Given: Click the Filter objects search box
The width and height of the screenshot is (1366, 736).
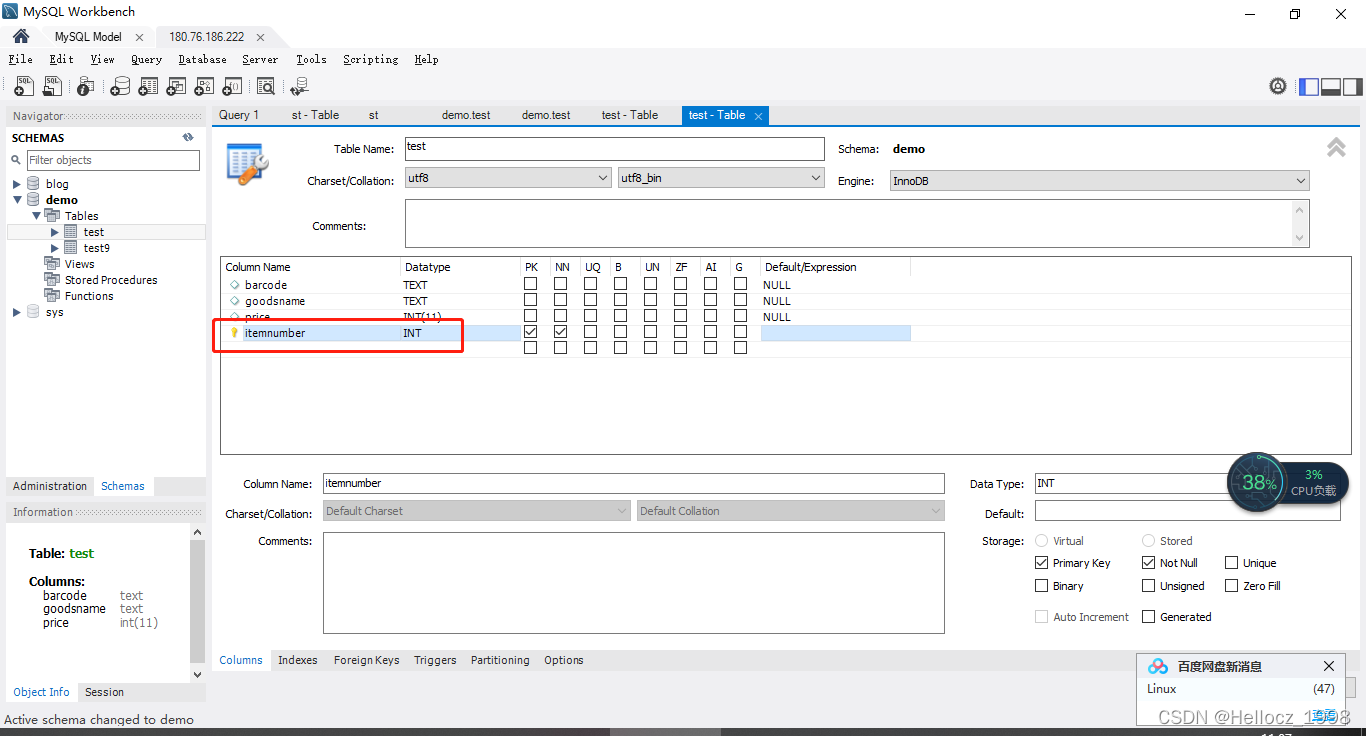Looking at the screenshot, I should [113, 160].
